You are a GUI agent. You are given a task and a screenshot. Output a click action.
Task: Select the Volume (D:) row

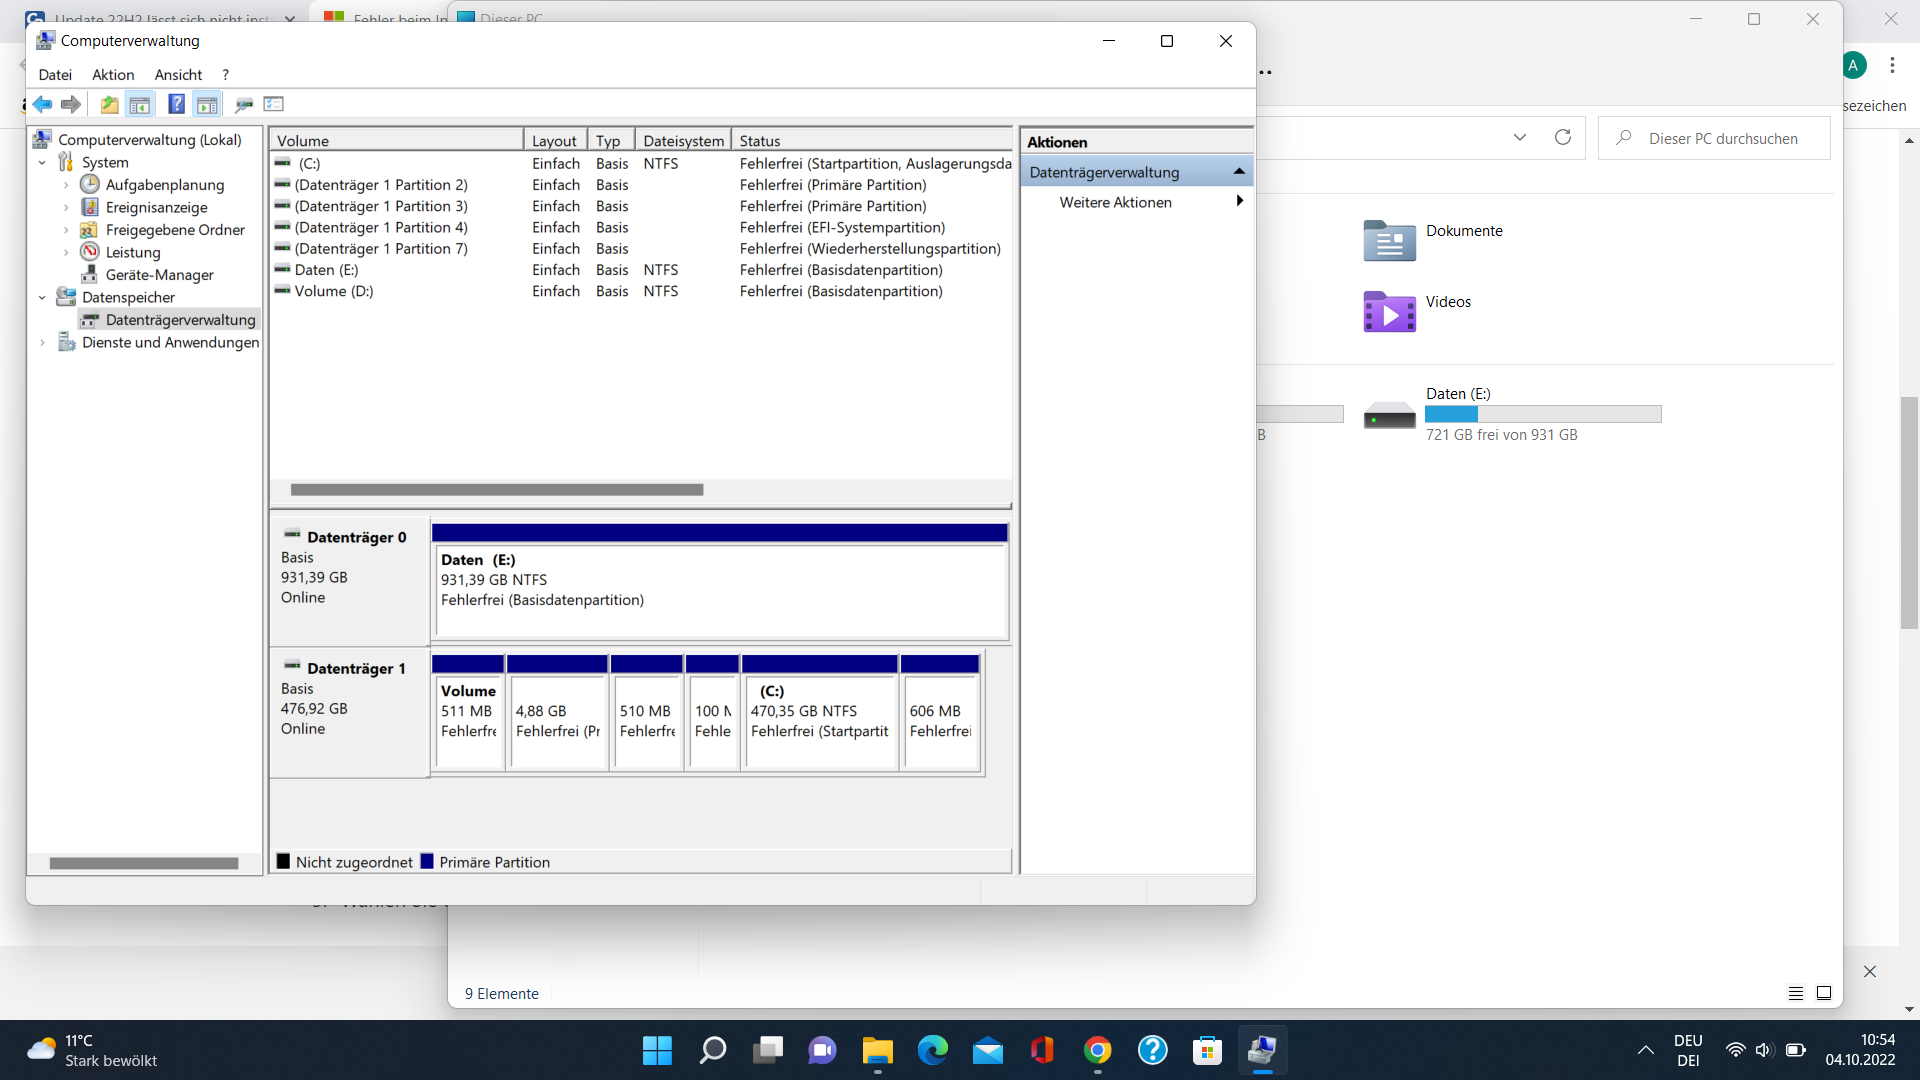(334, 291)
